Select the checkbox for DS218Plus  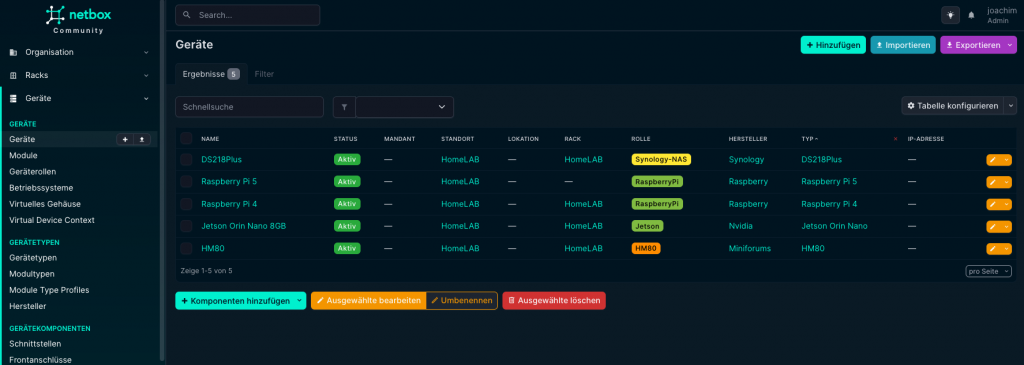pyautogui.click(x=187, y=159)
